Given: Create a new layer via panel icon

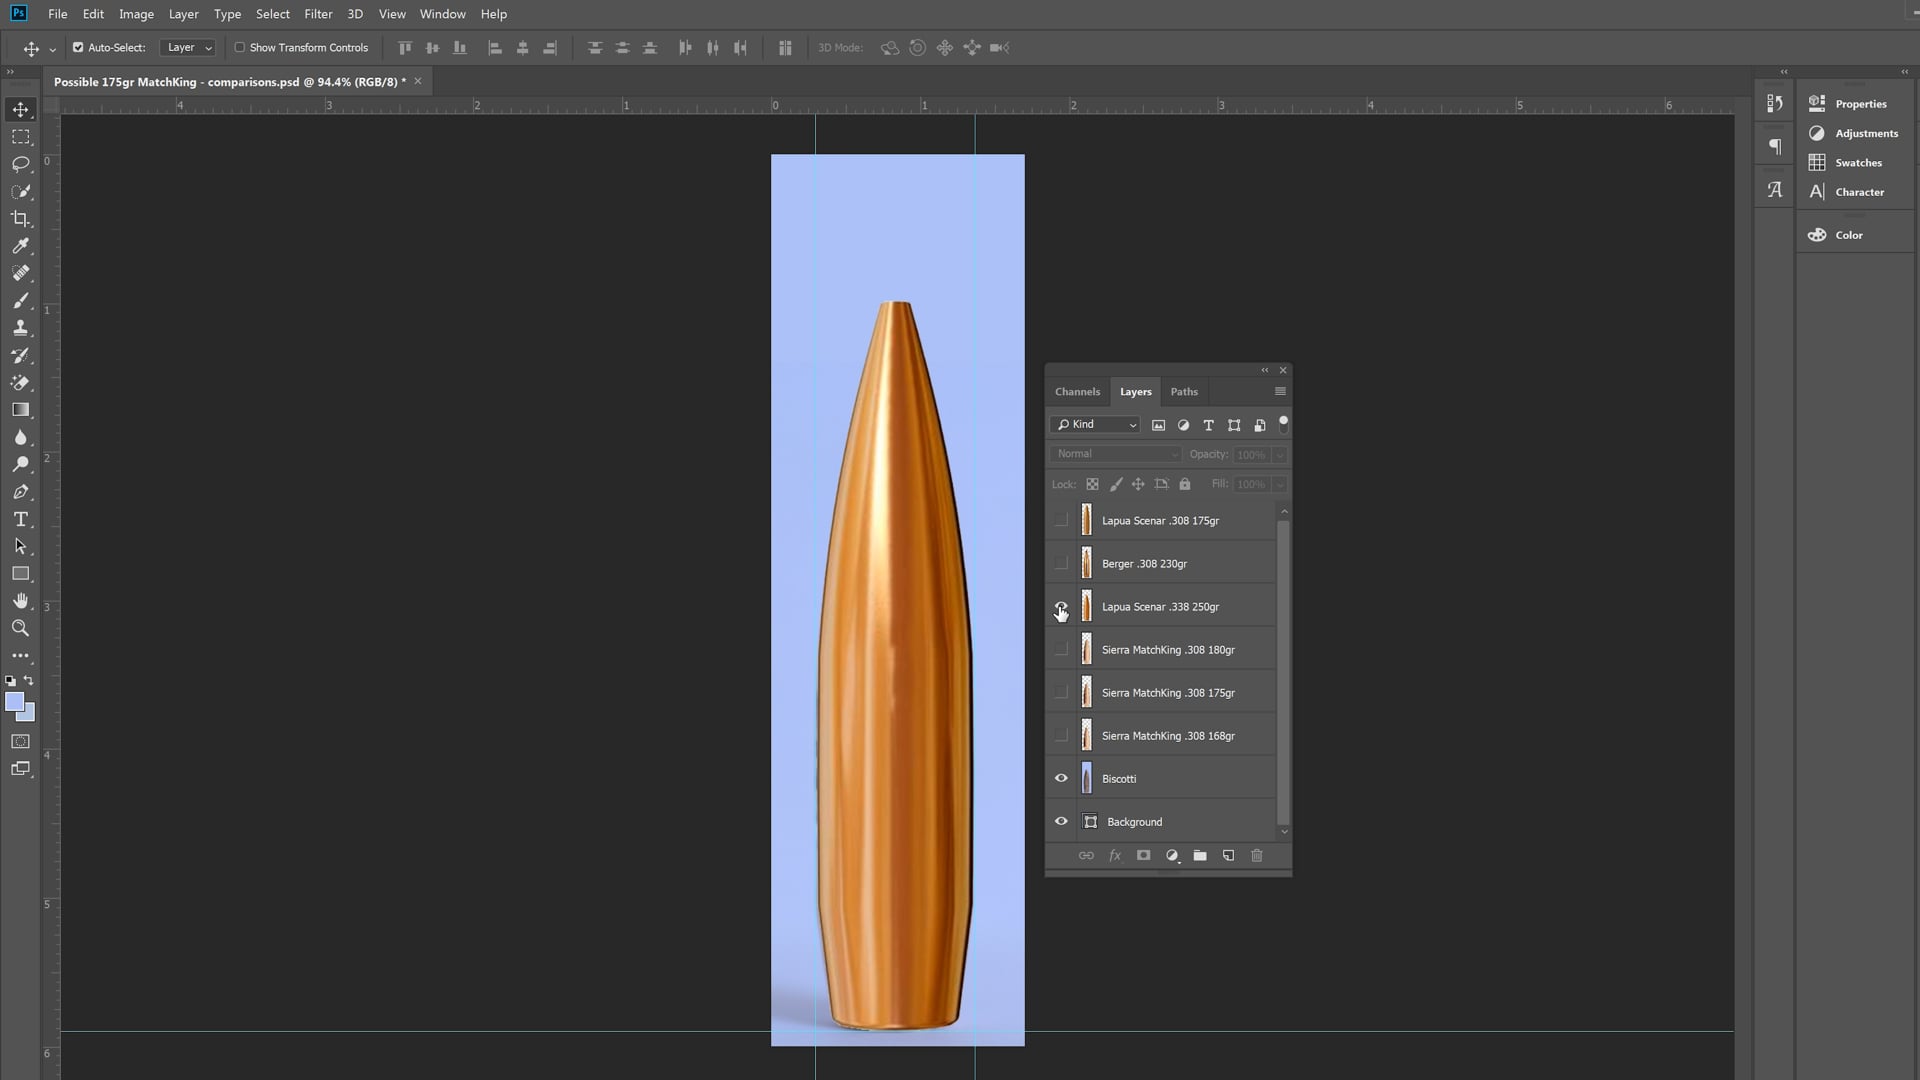Looking at the screenshot, I should tap(1228, 856).
